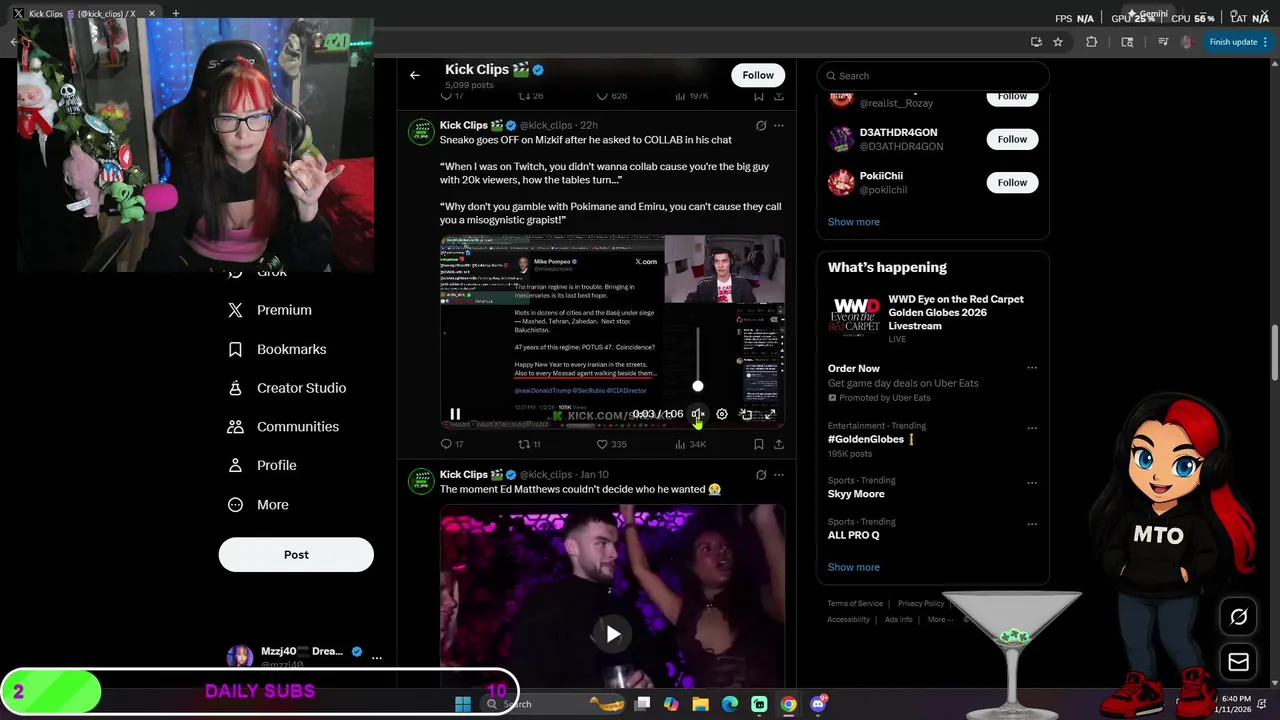The image size is (1280, 720).
Task: Play the Ed Matthews video
Action: pos(612,634)
